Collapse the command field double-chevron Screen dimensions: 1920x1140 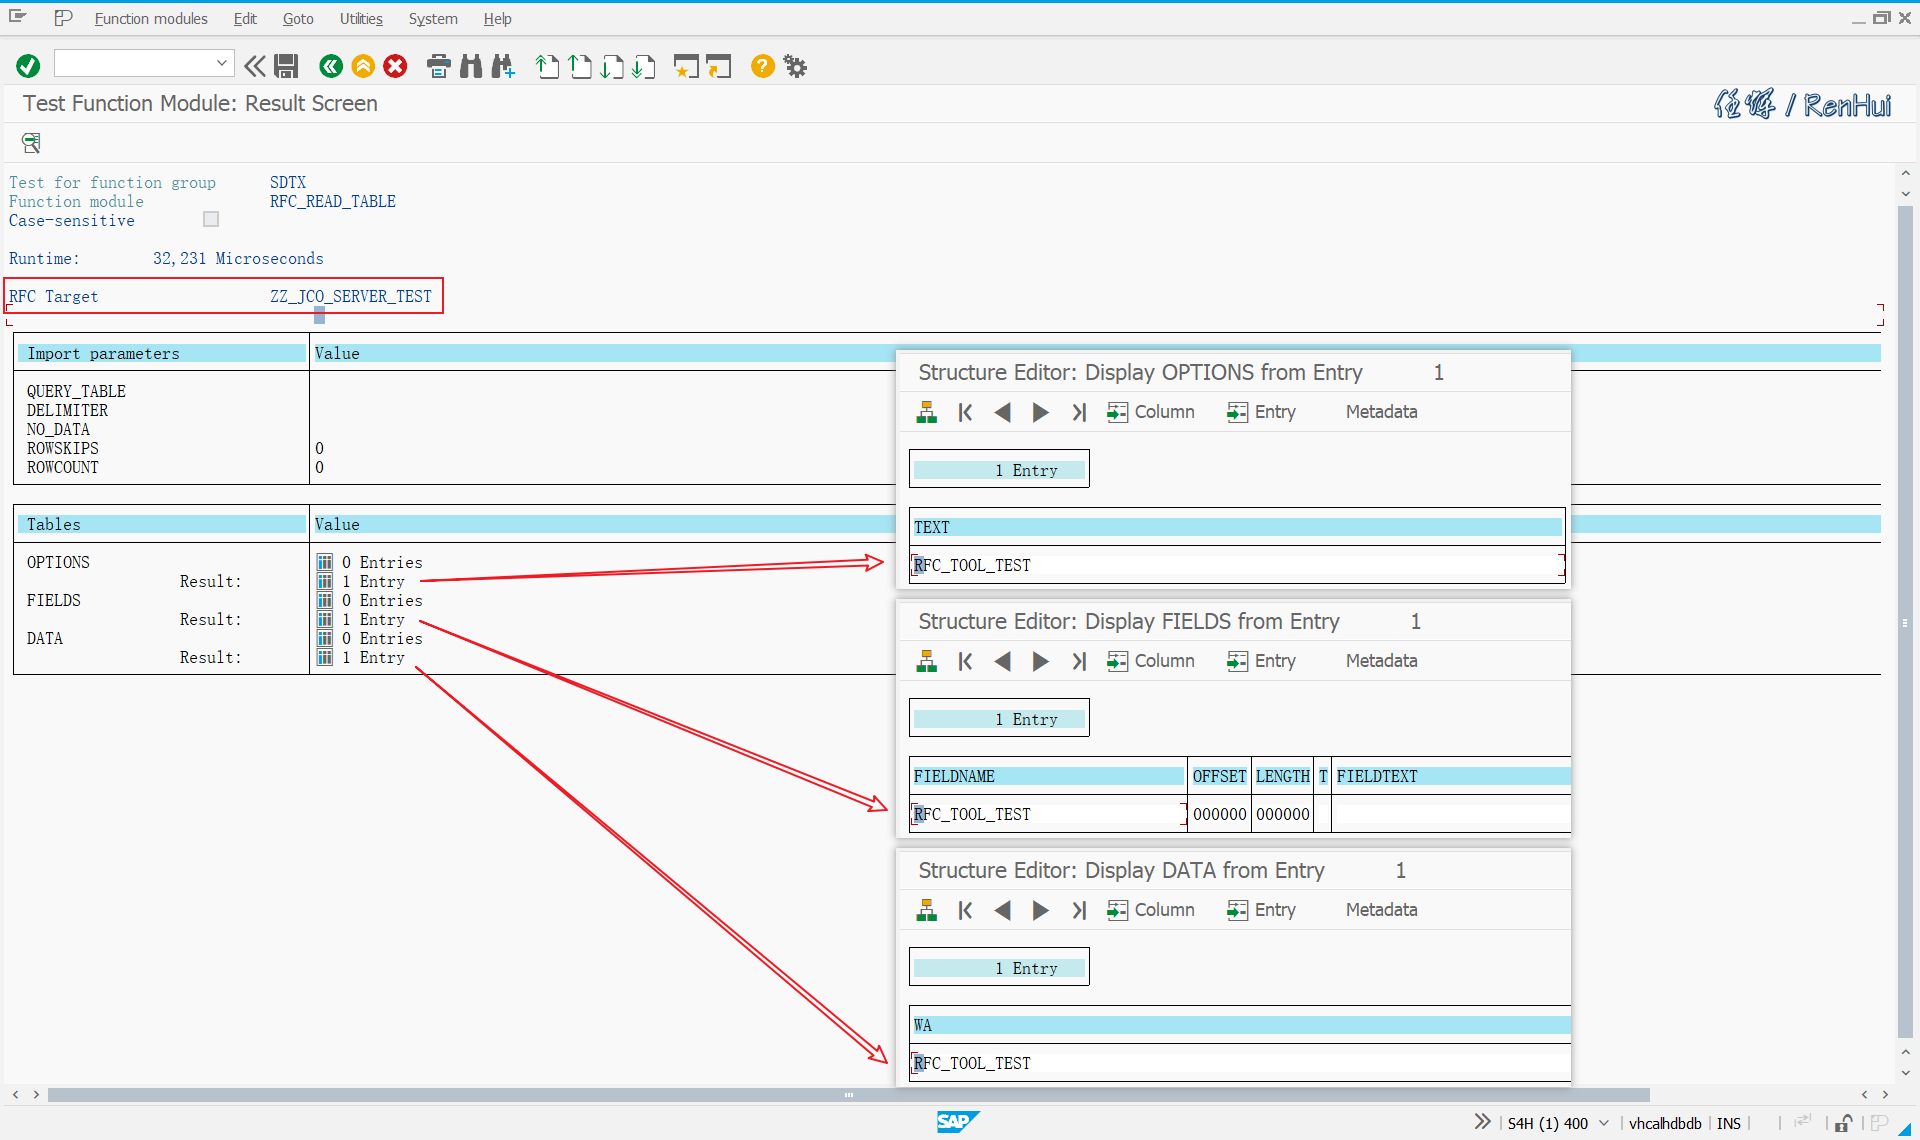coord(255,66)
